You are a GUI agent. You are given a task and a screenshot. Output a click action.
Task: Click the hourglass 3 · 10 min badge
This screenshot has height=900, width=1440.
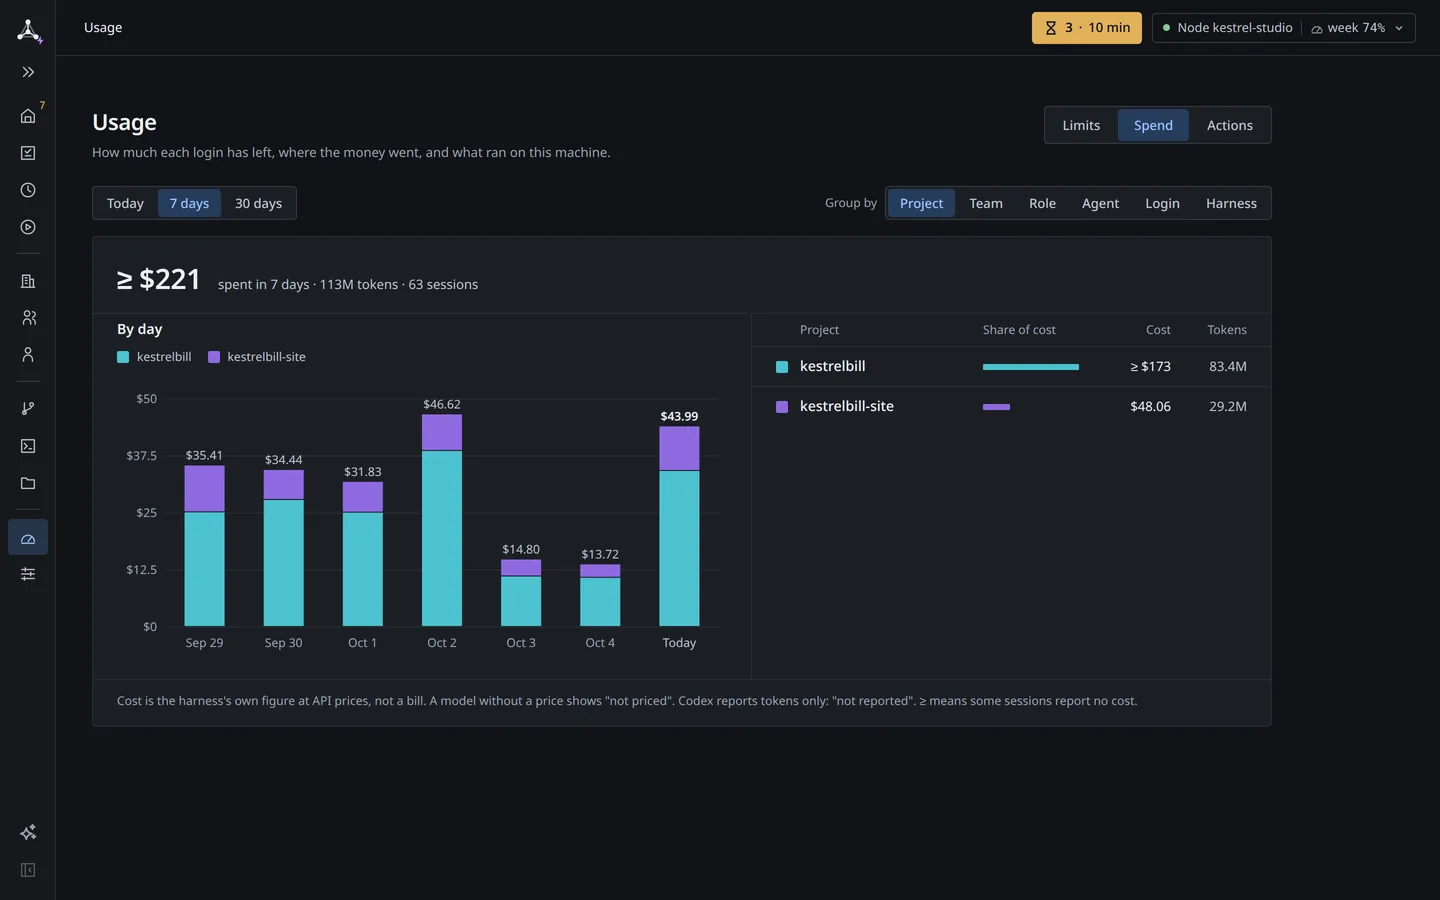coord(1087,28)
